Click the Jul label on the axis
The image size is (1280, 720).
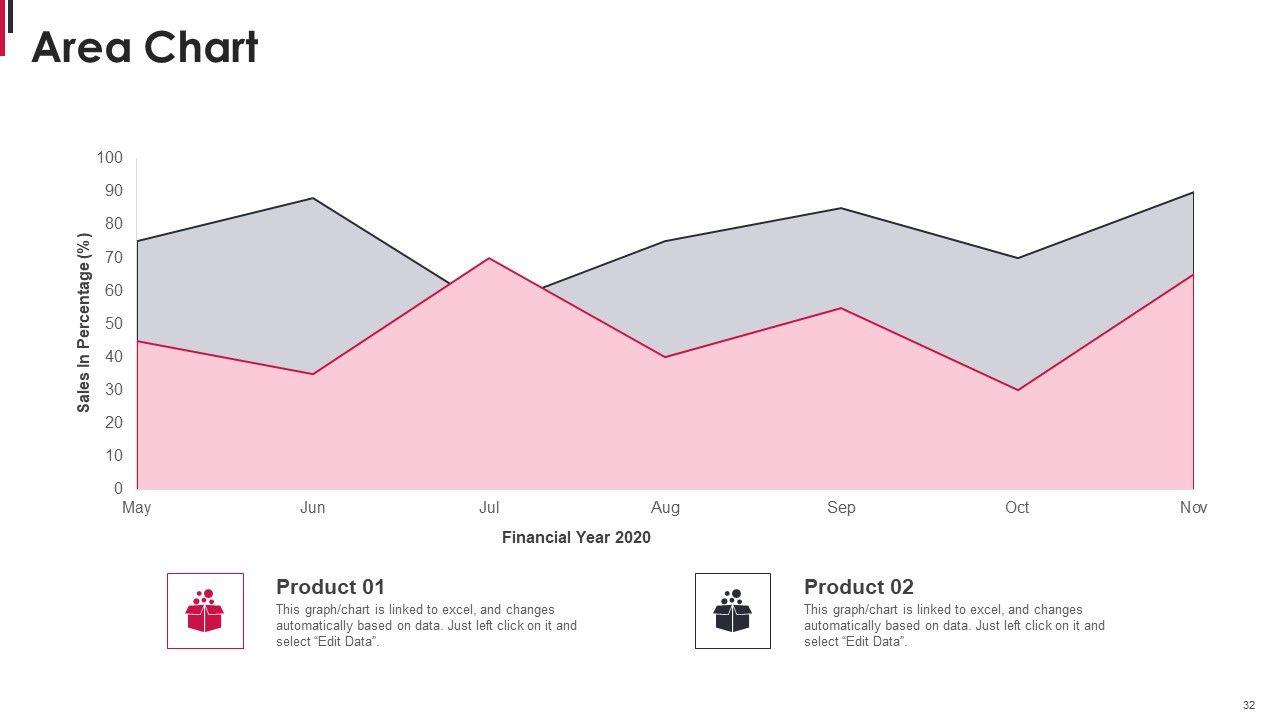(x=489, y=508)
